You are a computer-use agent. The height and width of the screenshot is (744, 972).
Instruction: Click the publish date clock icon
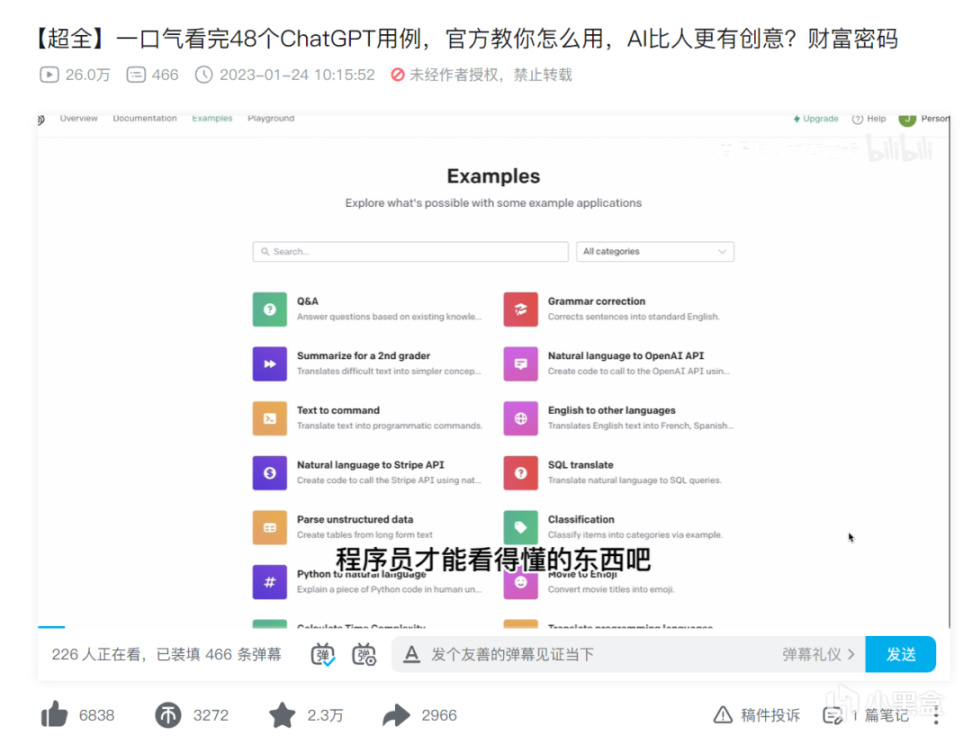[x=203, y=74]
